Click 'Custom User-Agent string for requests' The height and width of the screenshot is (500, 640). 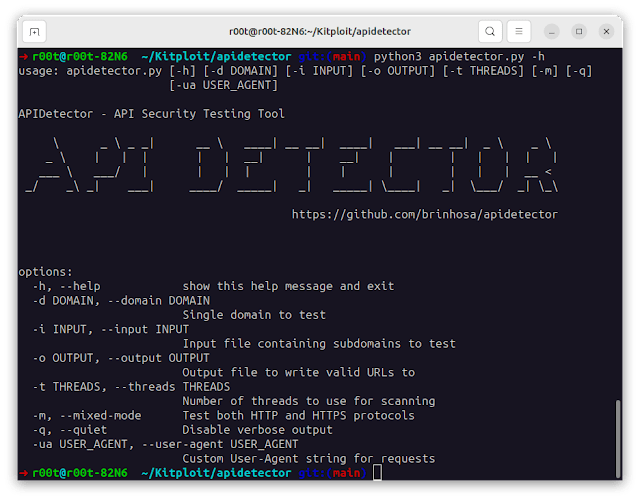point(309,458)
